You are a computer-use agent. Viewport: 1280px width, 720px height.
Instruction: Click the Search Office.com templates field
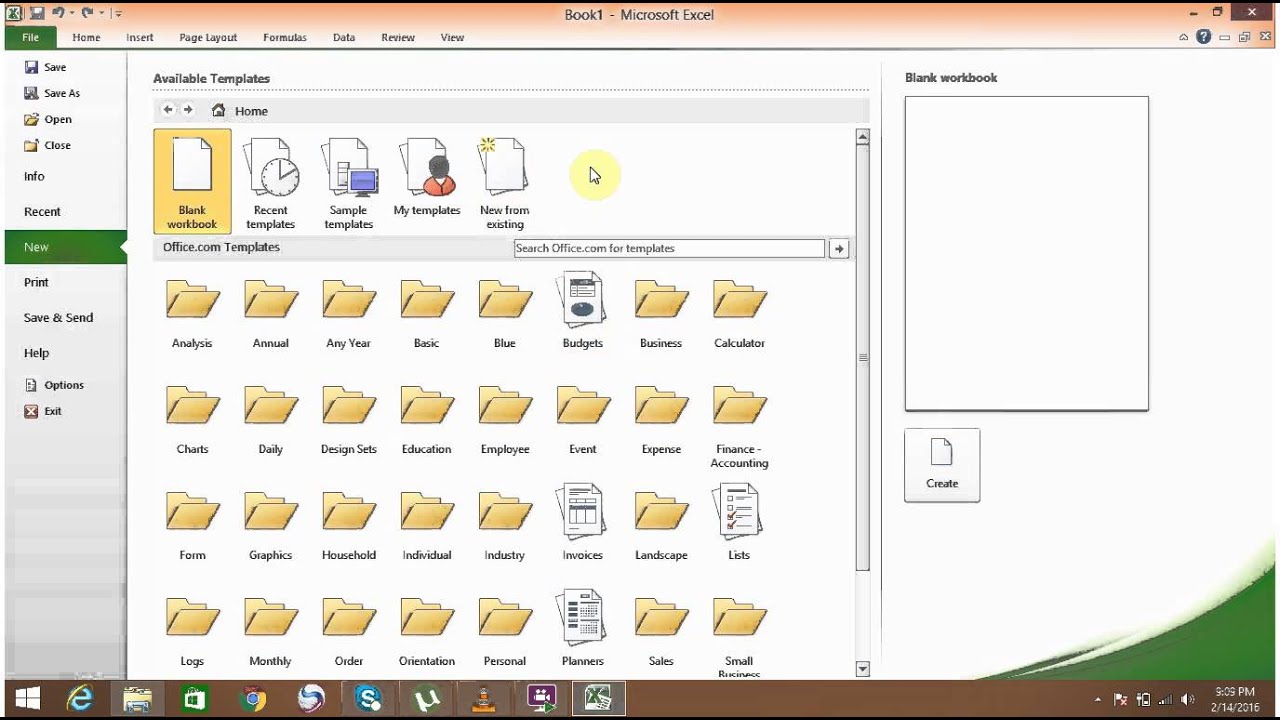coord(669,248)
